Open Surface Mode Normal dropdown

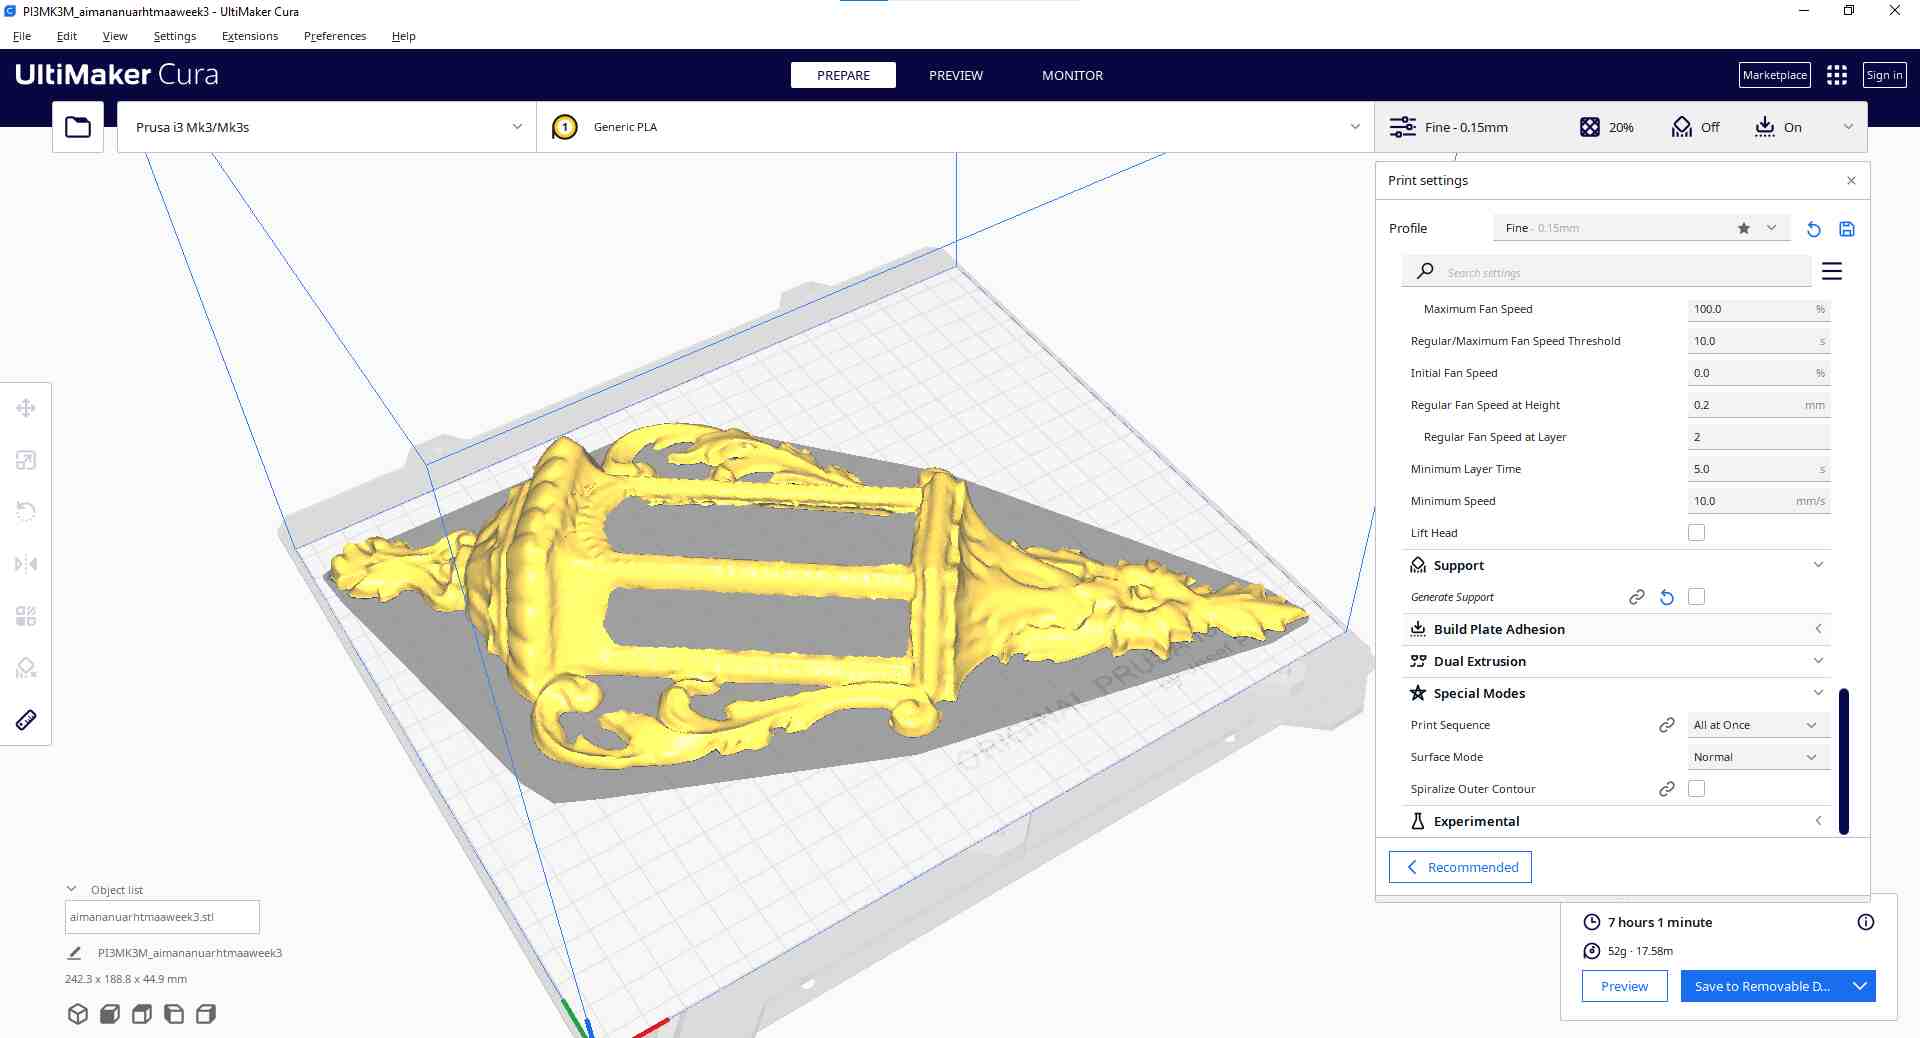(1758, 757)
